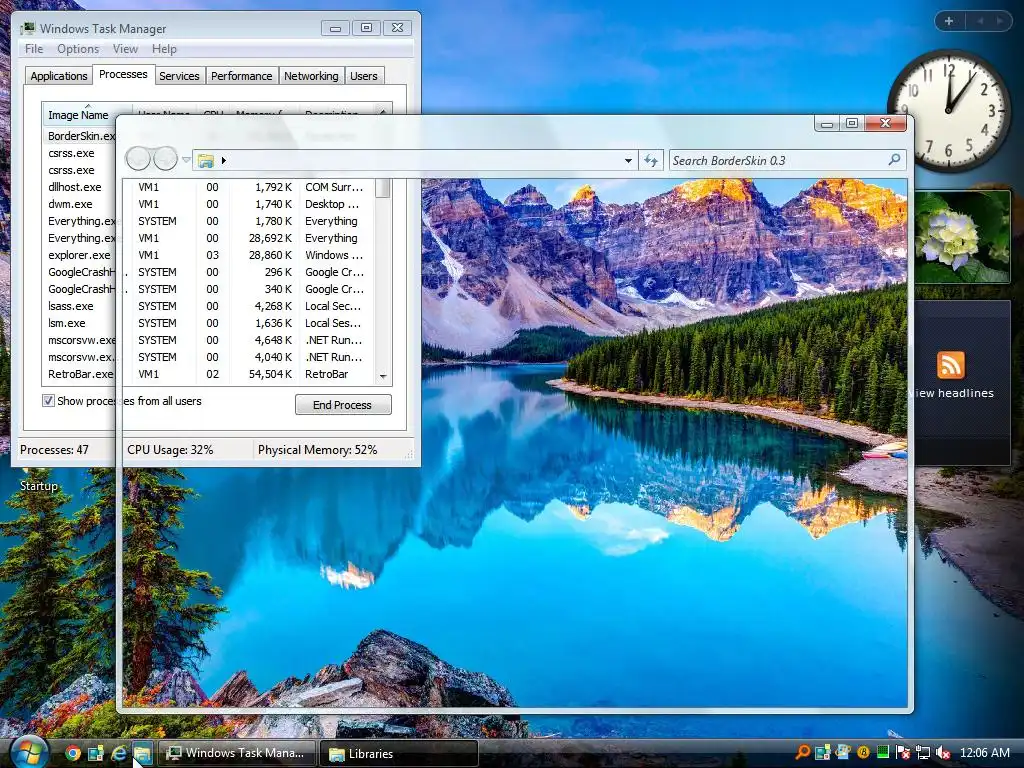Switch to Libraries taskbar button
The image size is (1024, 768).
coord(398,753)
